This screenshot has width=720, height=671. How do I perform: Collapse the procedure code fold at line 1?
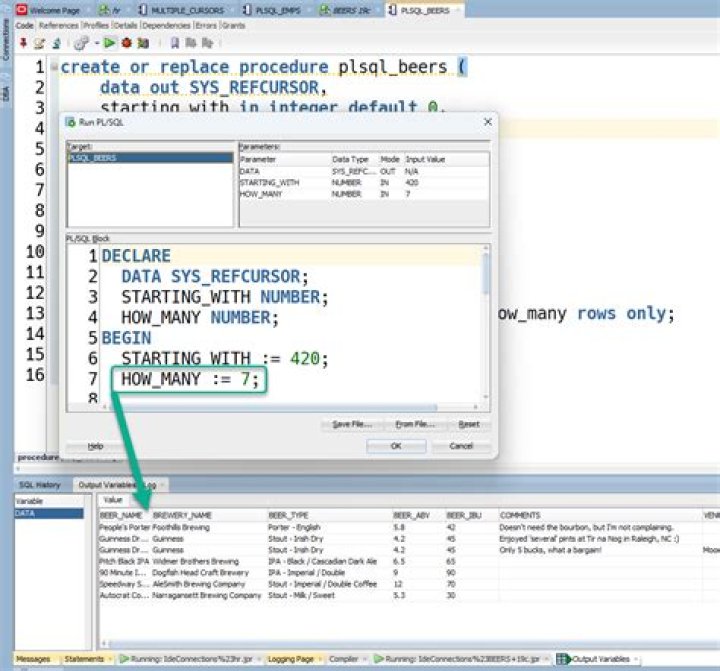pyautogui.click(x=54, y=67)
